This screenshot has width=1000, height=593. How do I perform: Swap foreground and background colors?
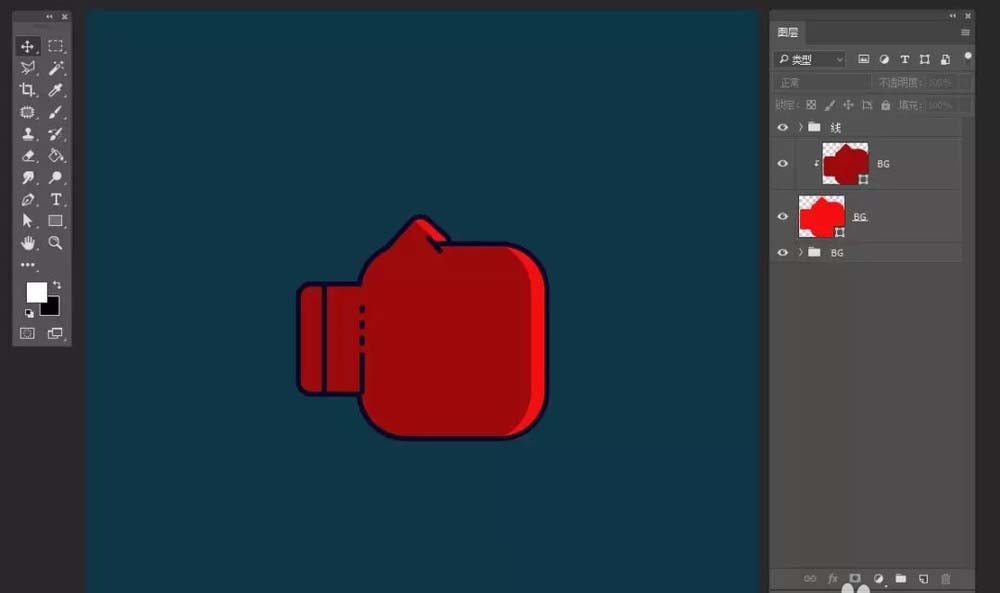tap(57, 284)
